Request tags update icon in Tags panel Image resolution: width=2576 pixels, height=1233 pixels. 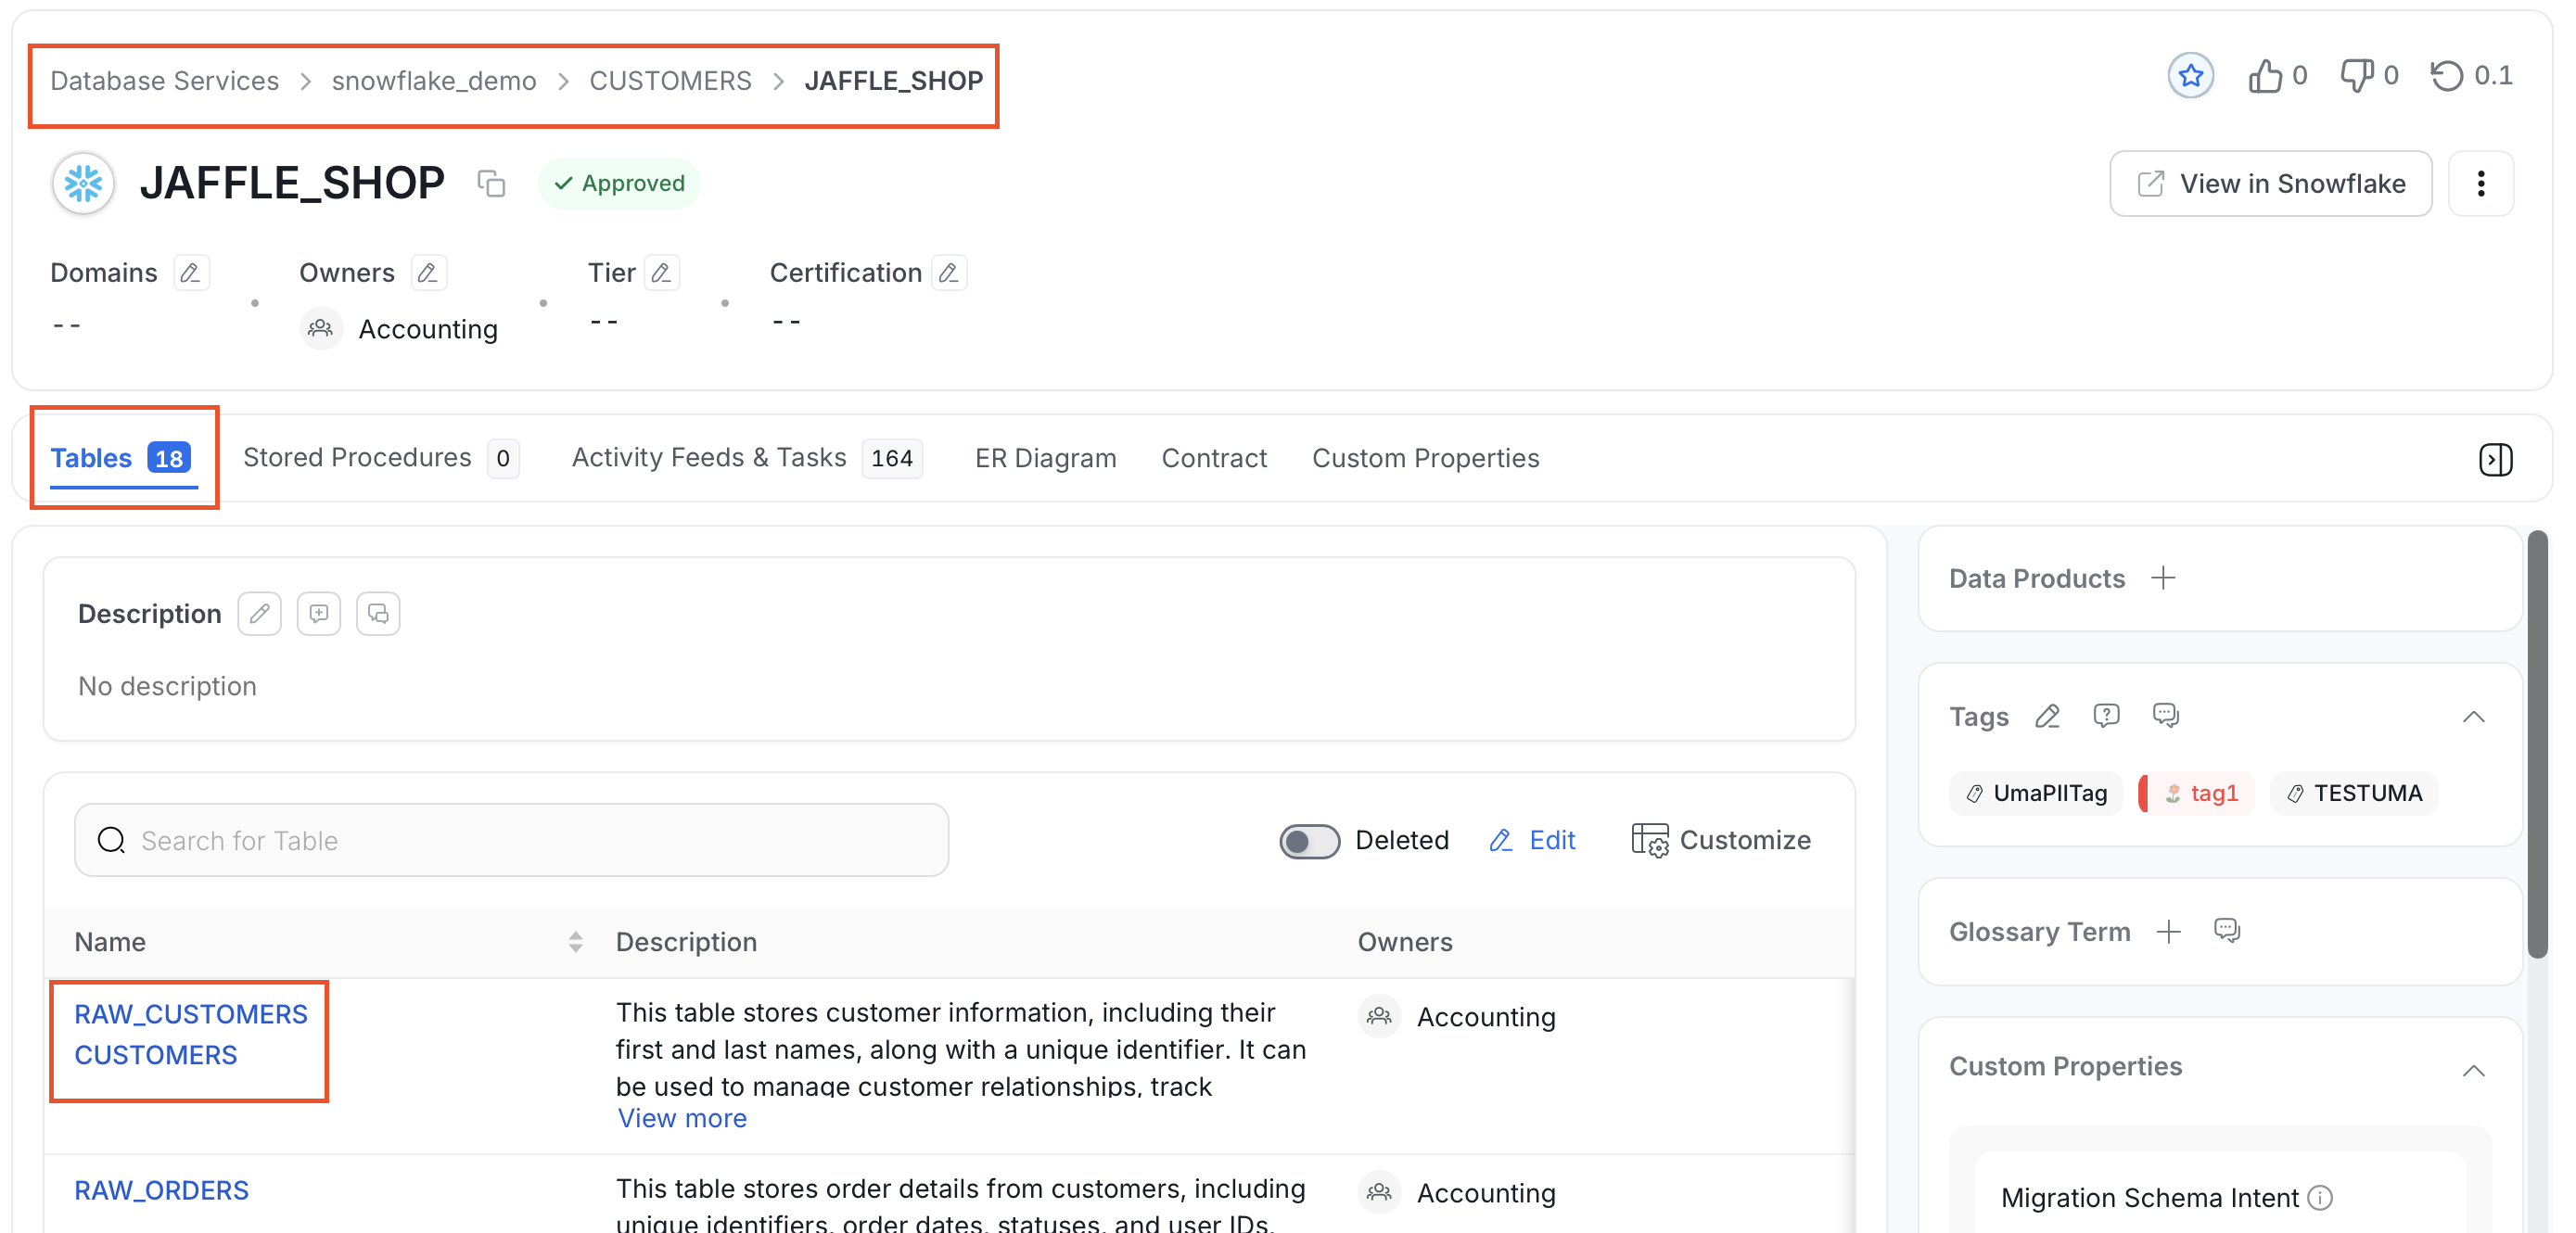pyautogui.click(x=2106, y=716)
